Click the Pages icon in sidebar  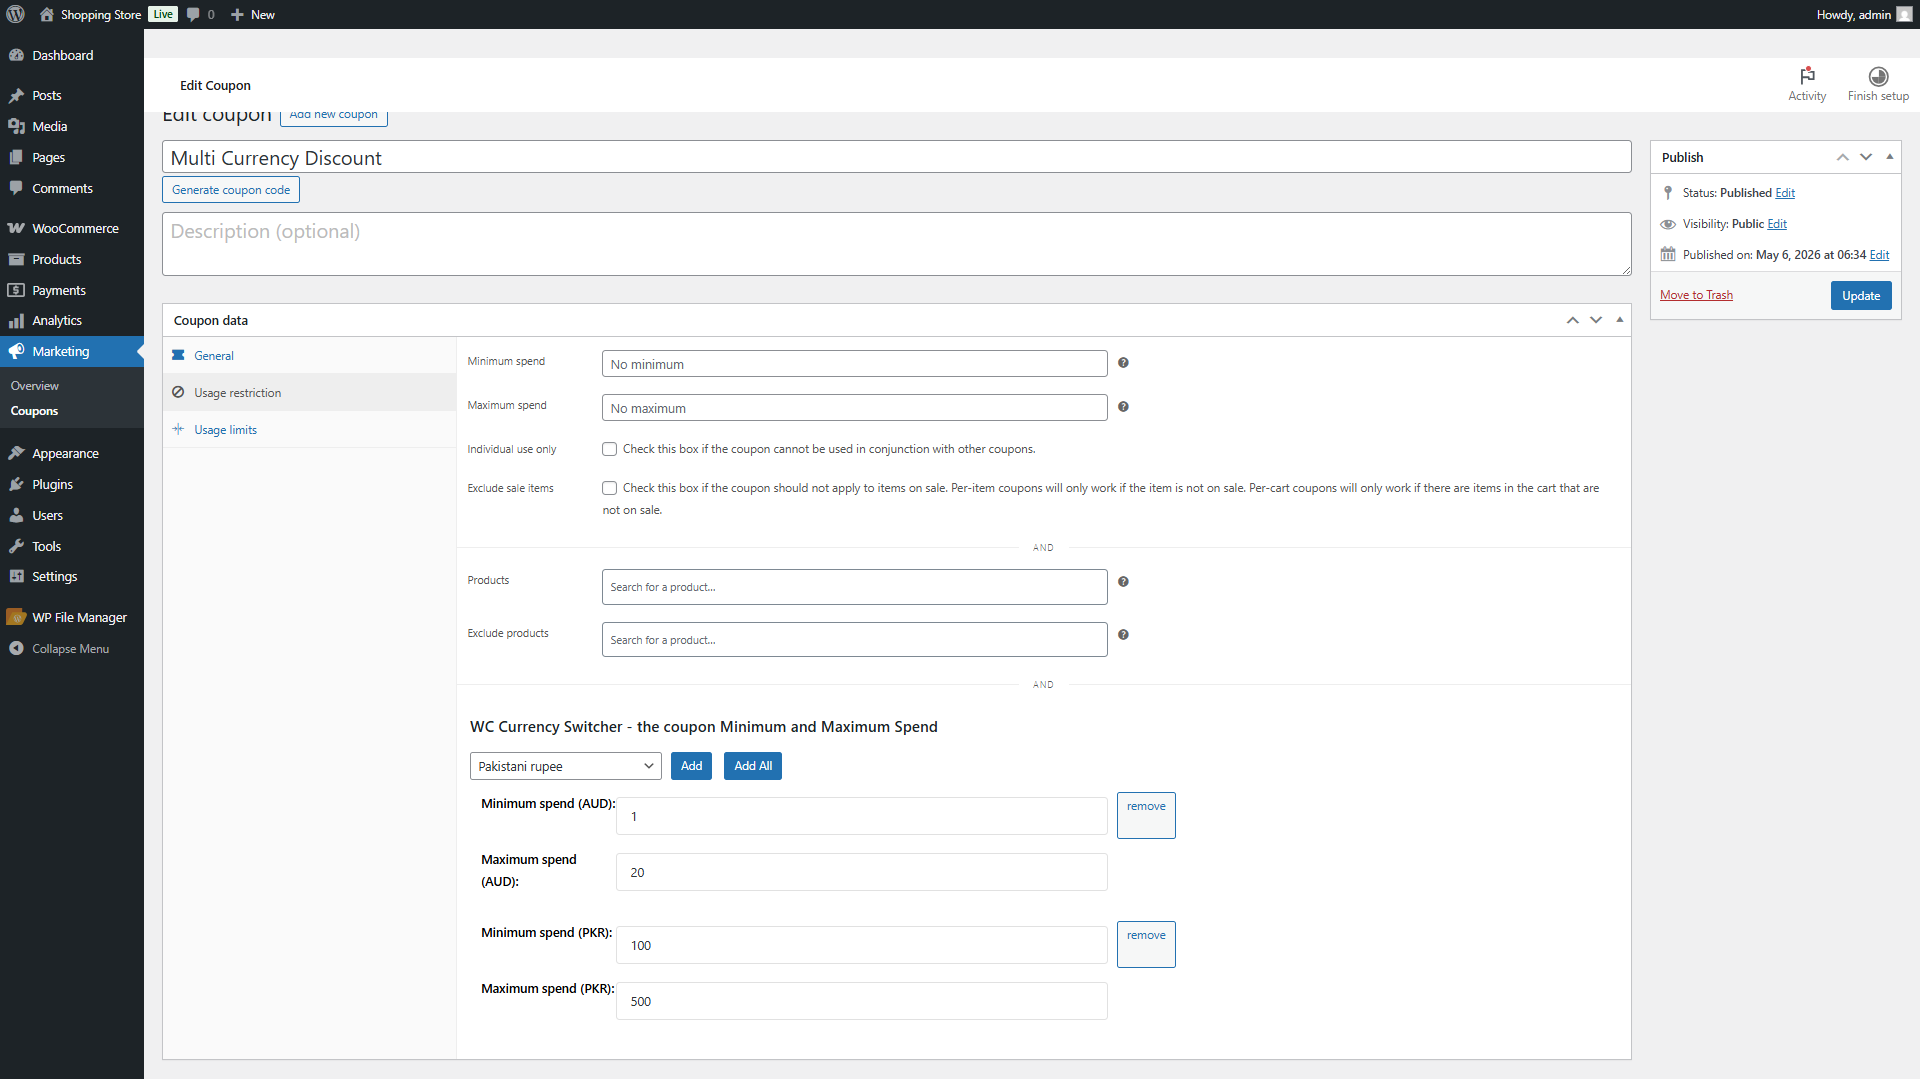[x=16, y=157]
